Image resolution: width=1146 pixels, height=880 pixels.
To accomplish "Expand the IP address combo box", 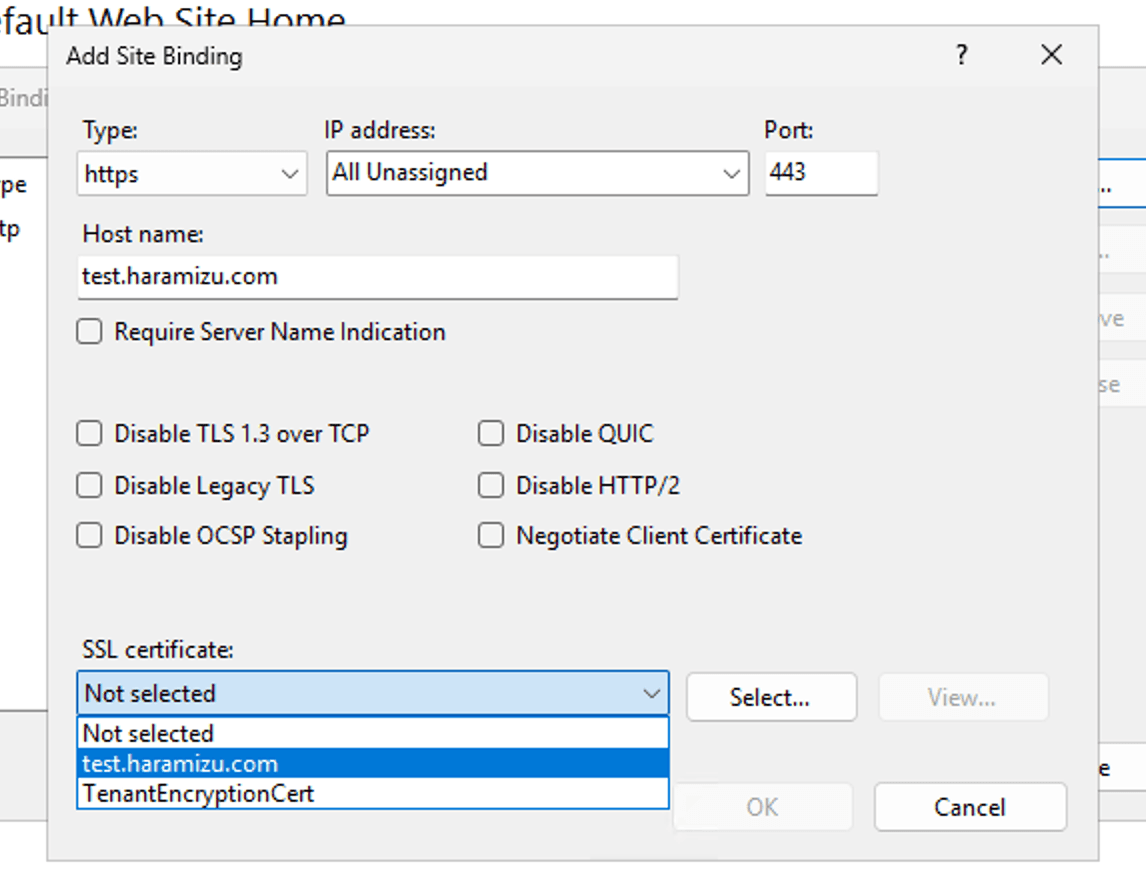I will (731, 174).
